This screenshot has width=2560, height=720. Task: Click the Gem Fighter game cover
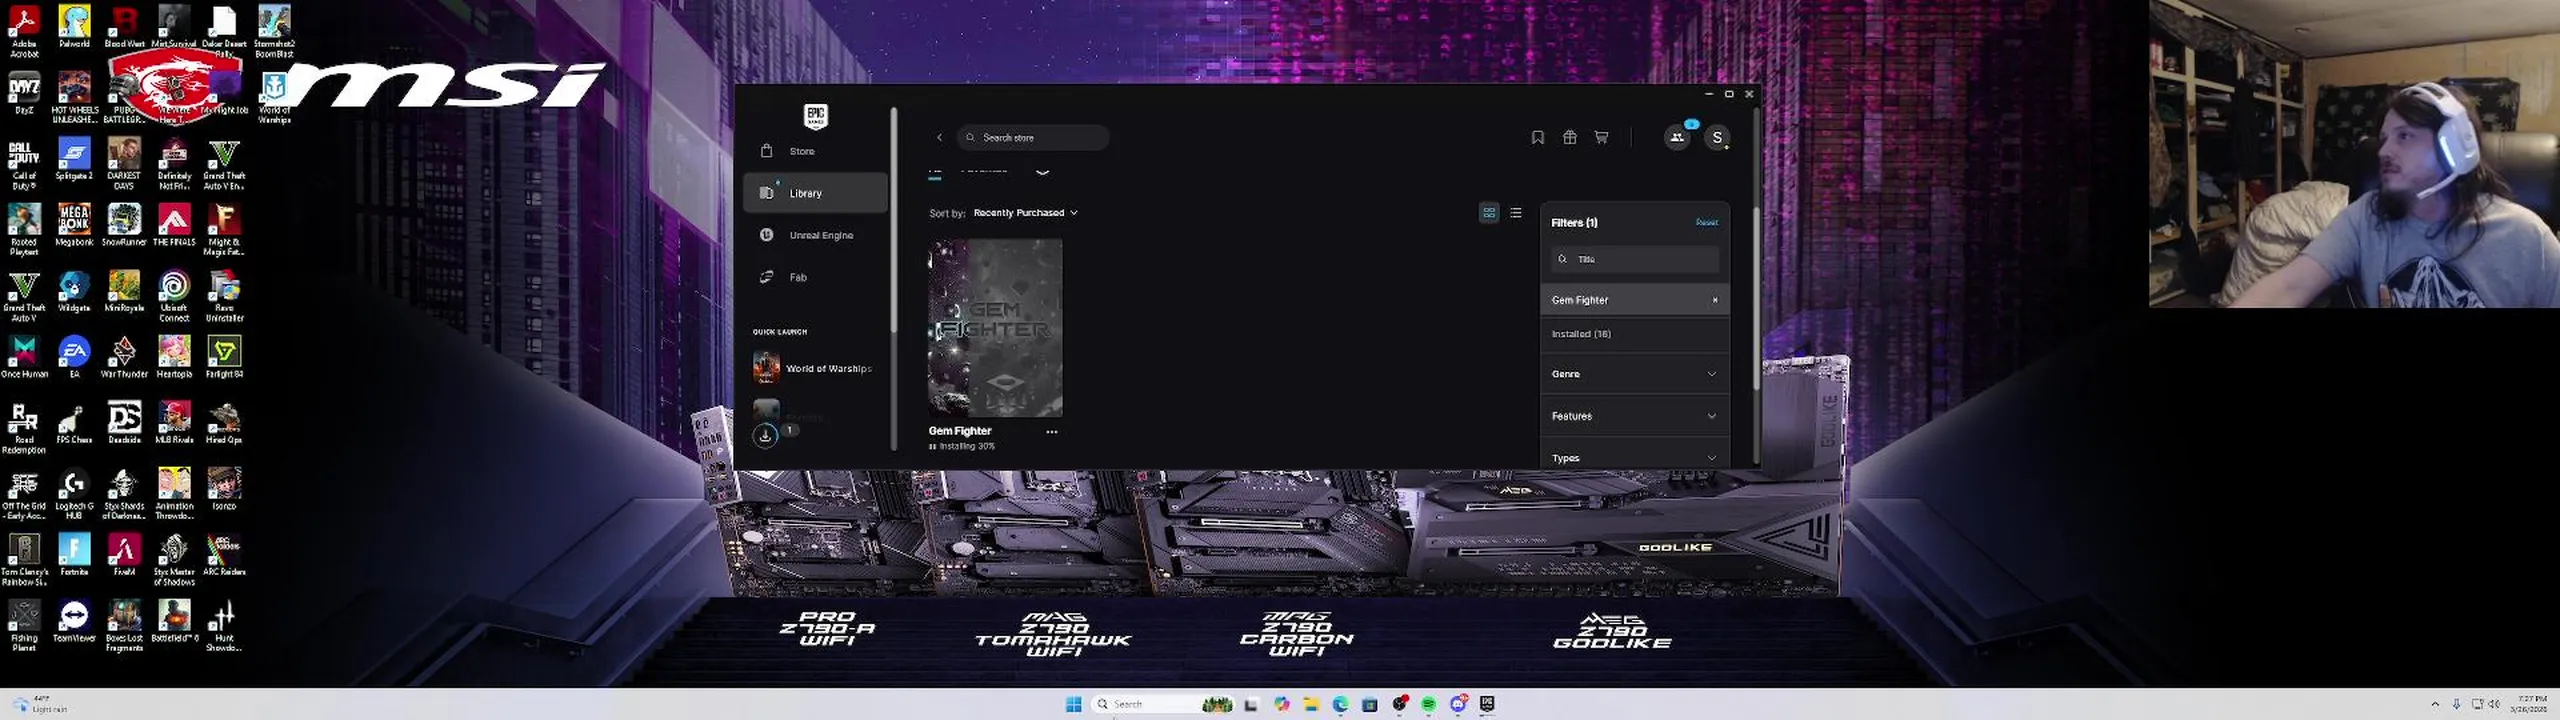(x=995, y=328)
